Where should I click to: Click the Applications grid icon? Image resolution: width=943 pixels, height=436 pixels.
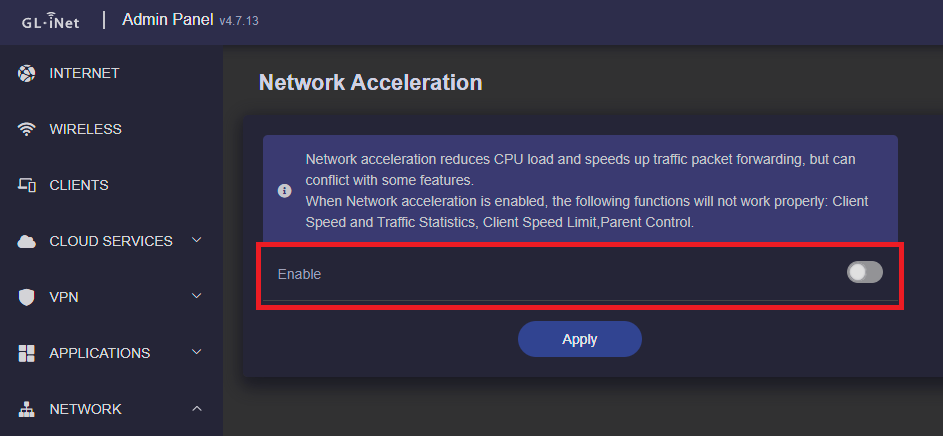tap(27, 353)
